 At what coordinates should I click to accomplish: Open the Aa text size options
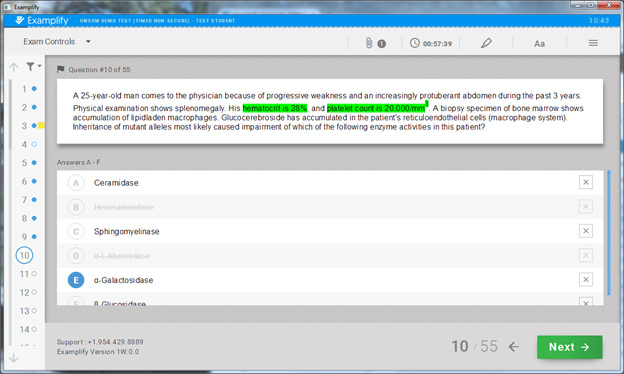tap(539, 44)
